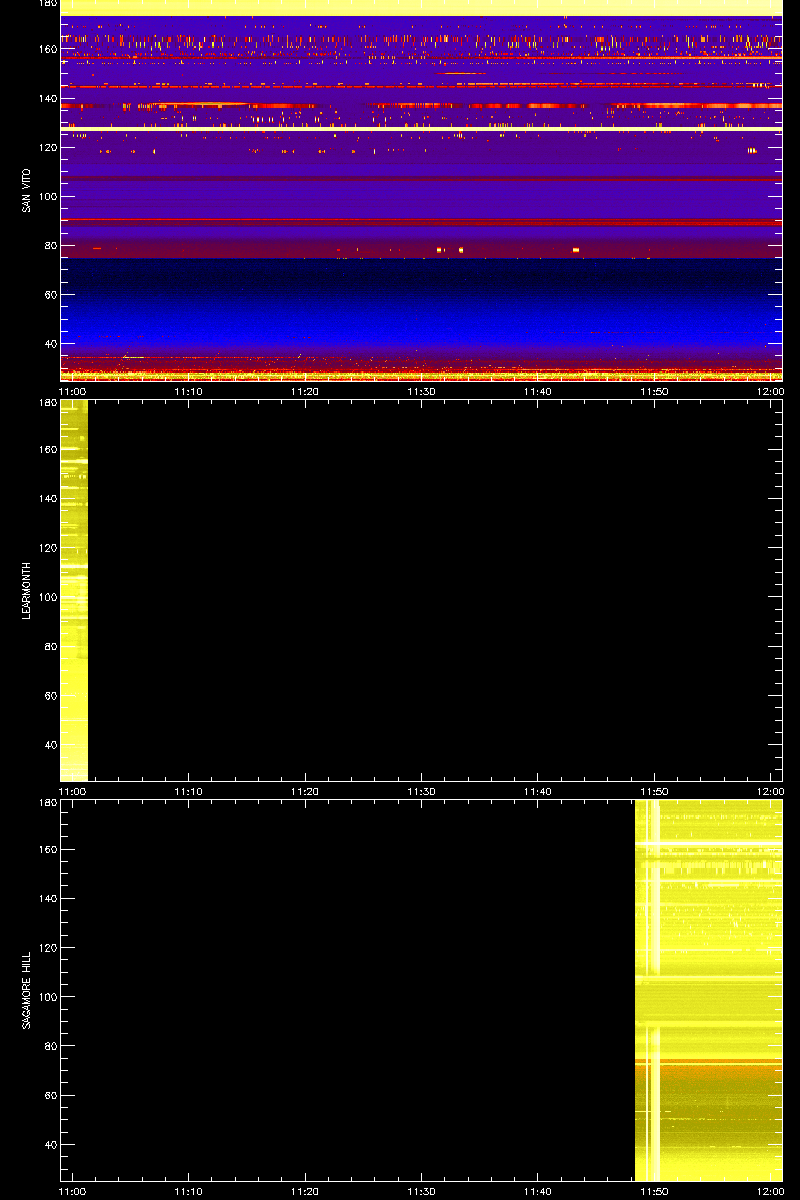800x1200 pixels.
Task: Choose the 11:10 tick label under Sagamore Hill panel
Action: [189, 1191]
